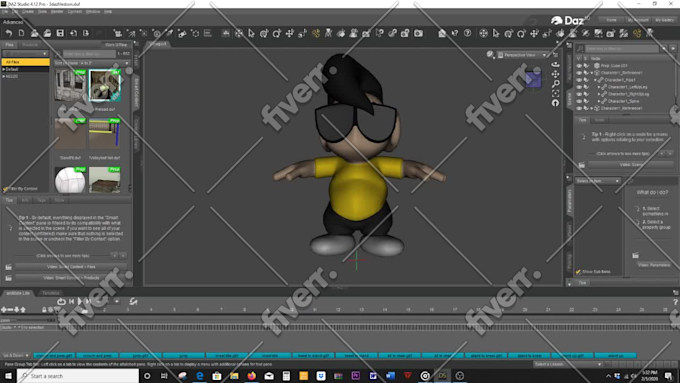680x383 pixels.
Task: Collapse the Character1_Hips tree node
Action: [x=595, y=80]
